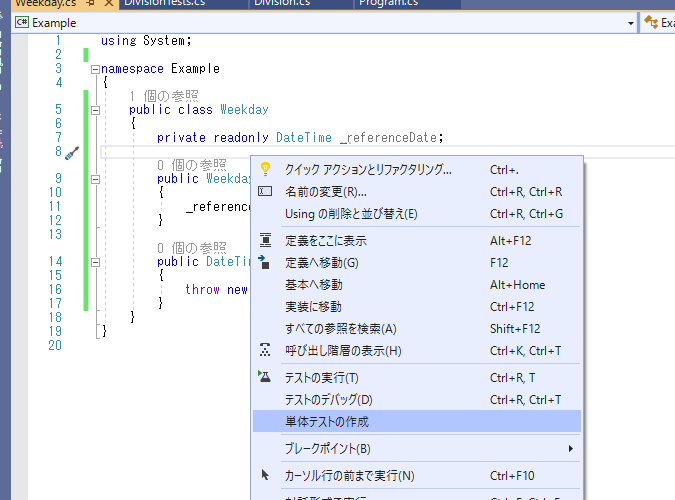Click the screwdriver quick action icon on line 8
The height and width of the screenshot is (500, 675).
coord(72,153)
